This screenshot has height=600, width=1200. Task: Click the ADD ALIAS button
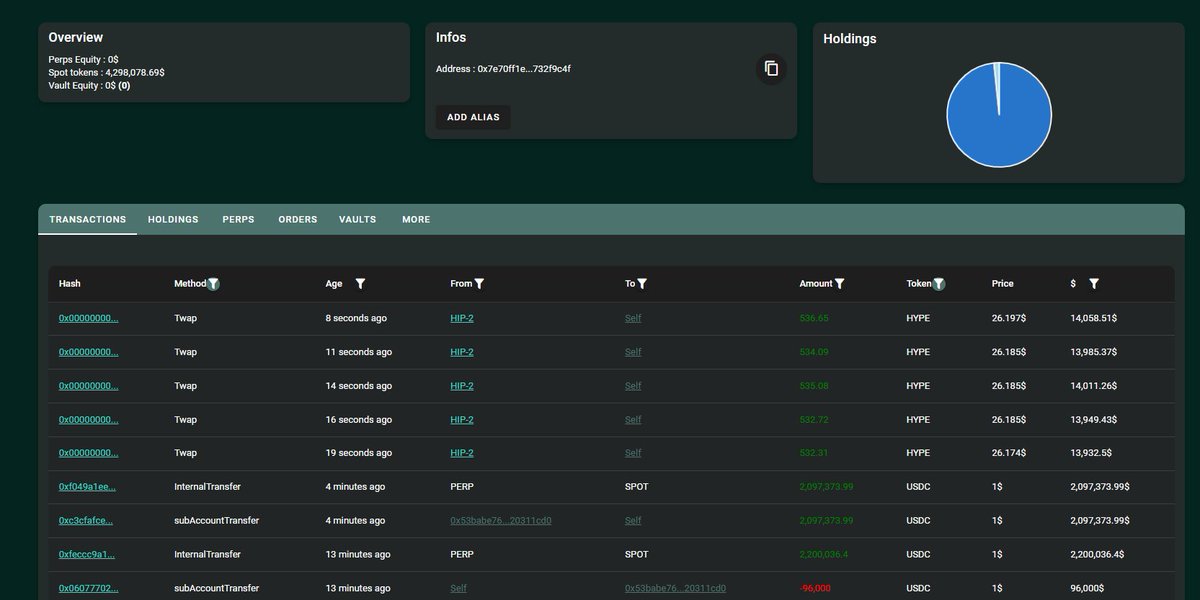473,117
